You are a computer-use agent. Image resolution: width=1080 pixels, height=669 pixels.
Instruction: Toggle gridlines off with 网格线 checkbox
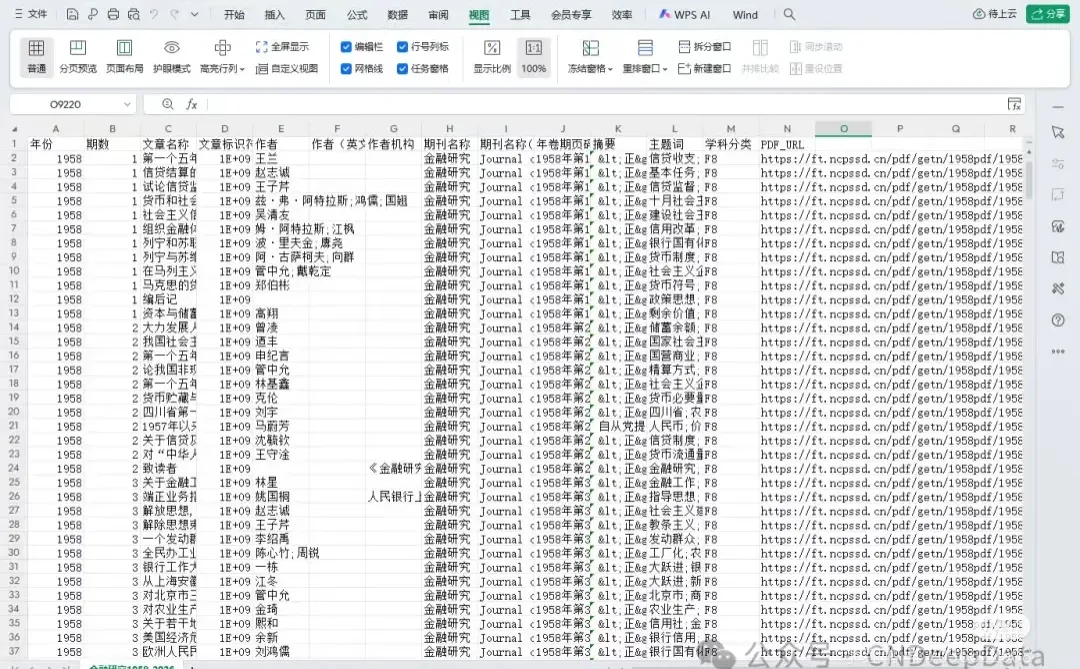click(345, 68)
